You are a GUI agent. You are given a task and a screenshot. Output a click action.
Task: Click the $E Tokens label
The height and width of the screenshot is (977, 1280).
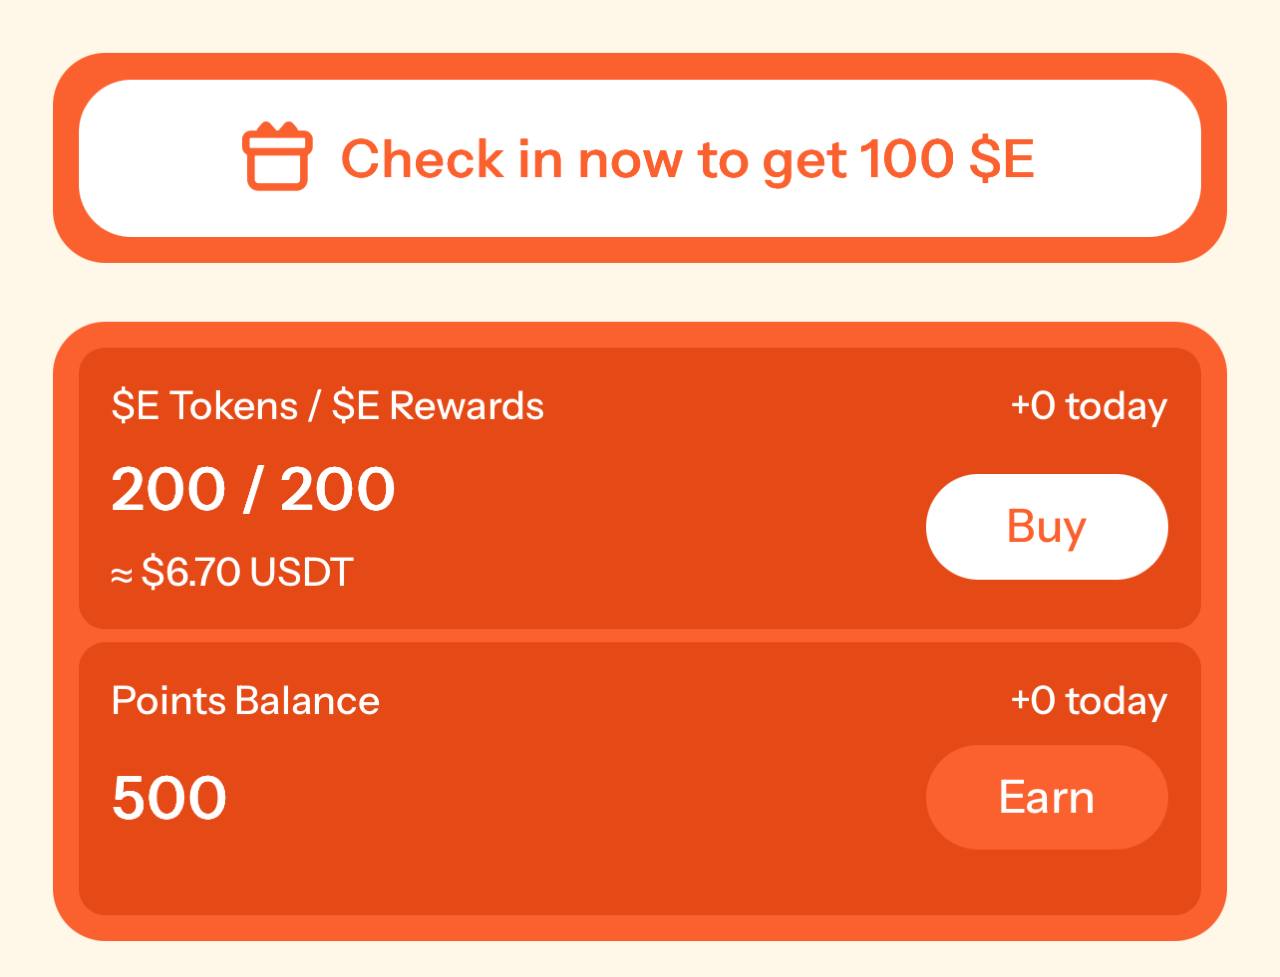point(205,406)
